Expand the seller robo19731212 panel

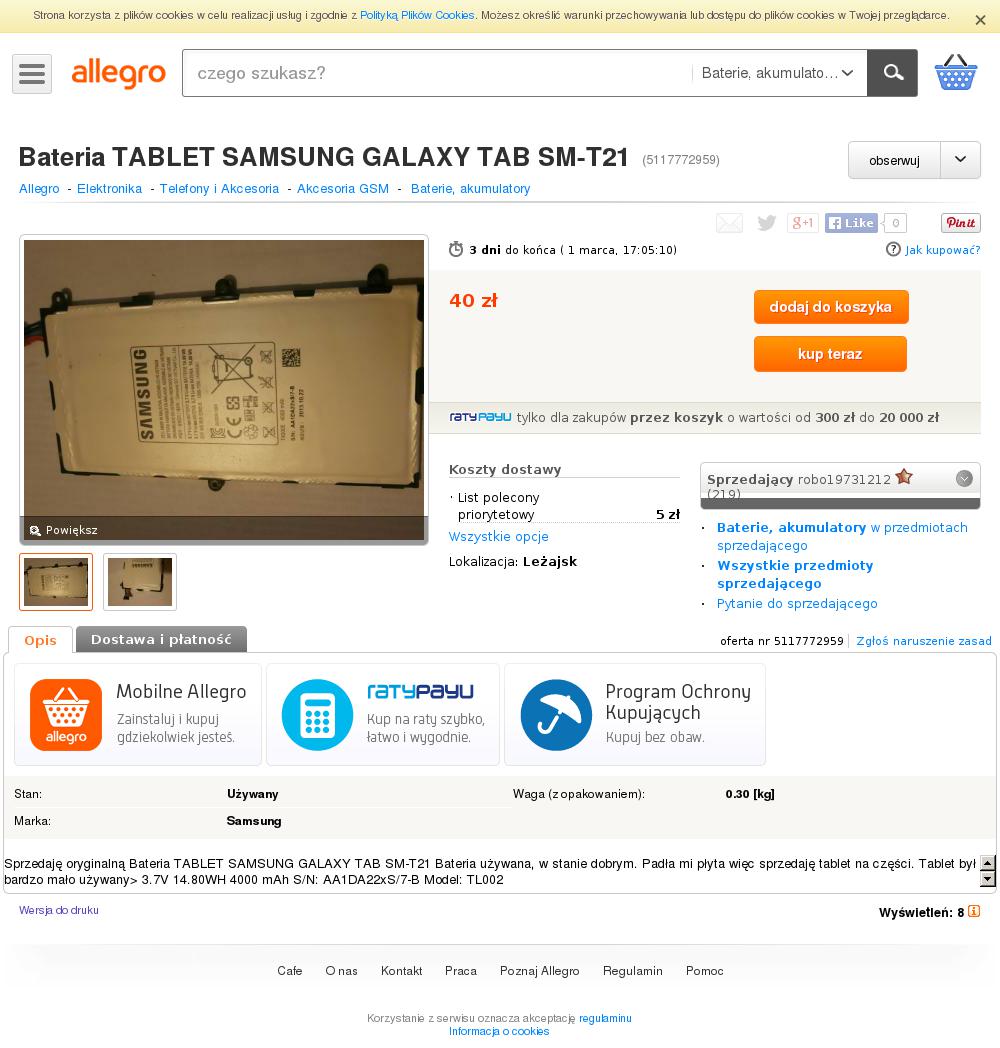964,479
